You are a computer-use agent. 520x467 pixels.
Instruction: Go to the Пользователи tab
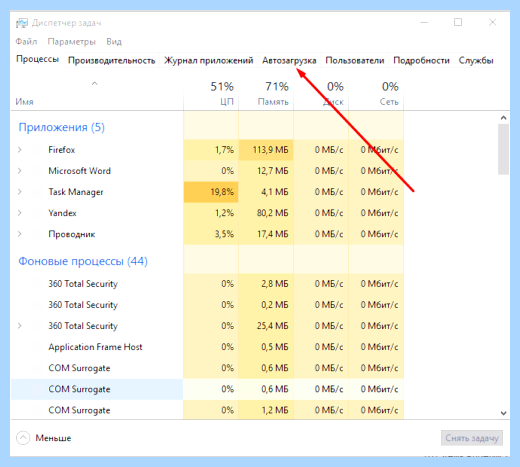pos(355,60)
